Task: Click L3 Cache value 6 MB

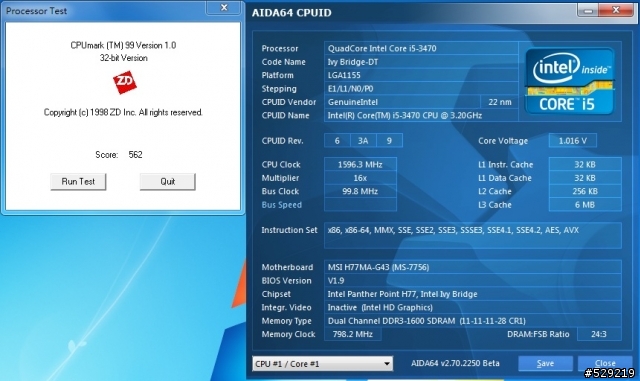Action: pos(585,205)
